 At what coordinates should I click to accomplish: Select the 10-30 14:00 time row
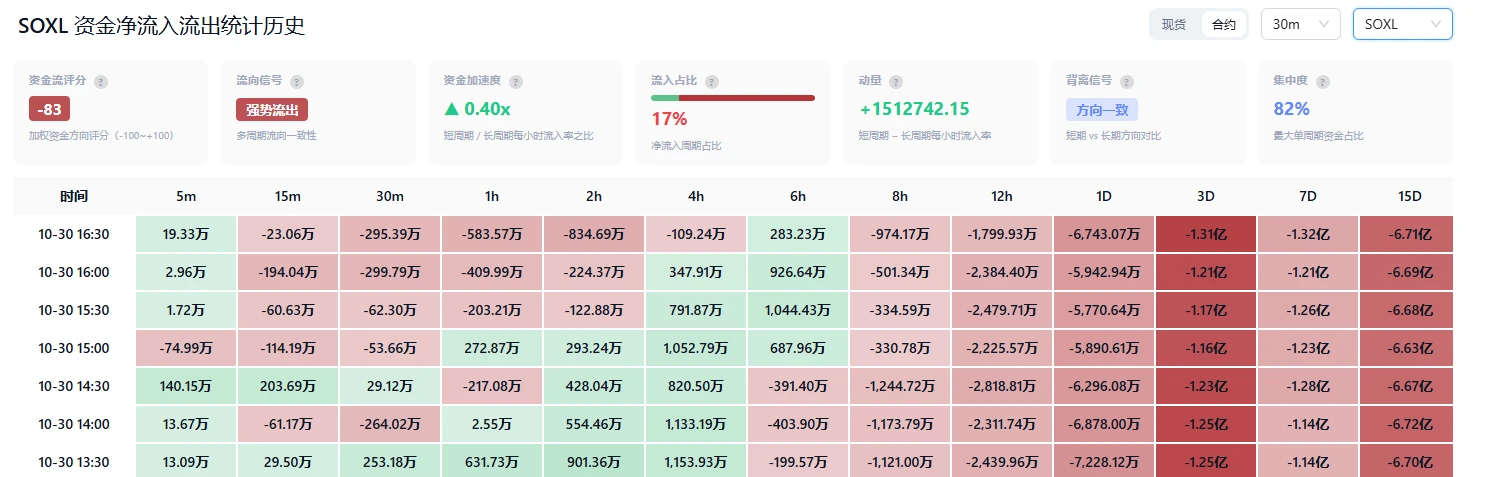pos(733,424)
